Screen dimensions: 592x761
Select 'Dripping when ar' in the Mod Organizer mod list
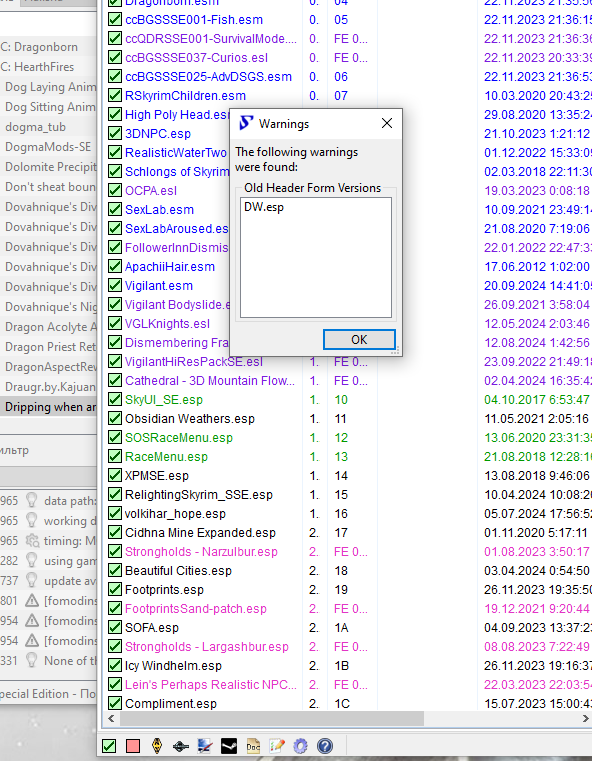tap(49, 407)
